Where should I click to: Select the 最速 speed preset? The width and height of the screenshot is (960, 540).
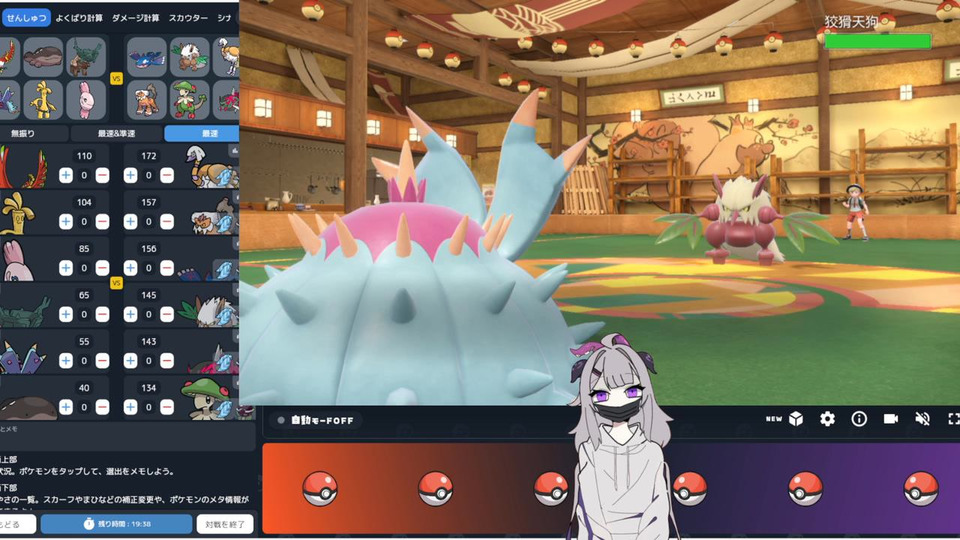coord(202,133)
